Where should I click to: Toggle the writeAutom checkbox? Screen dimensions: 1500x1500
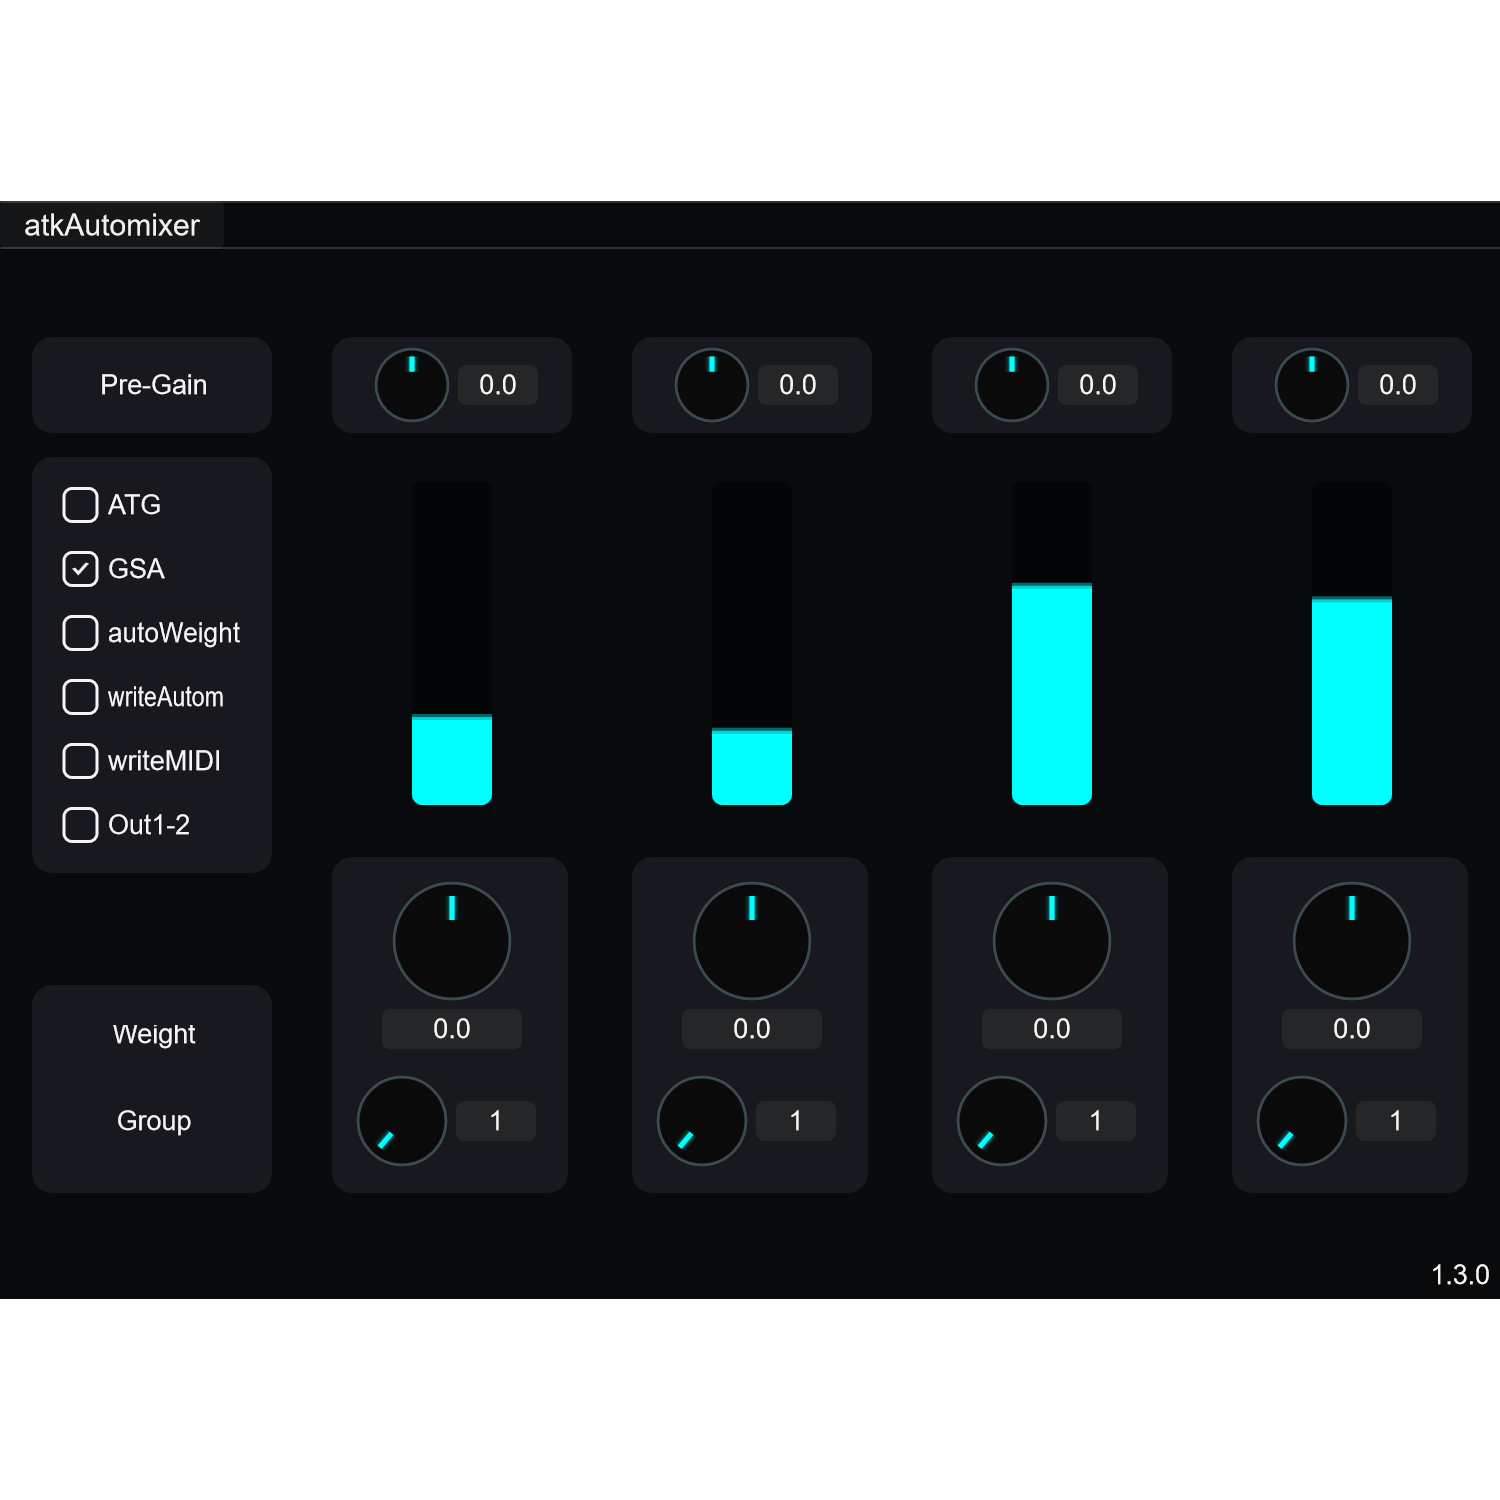(80, 697)
